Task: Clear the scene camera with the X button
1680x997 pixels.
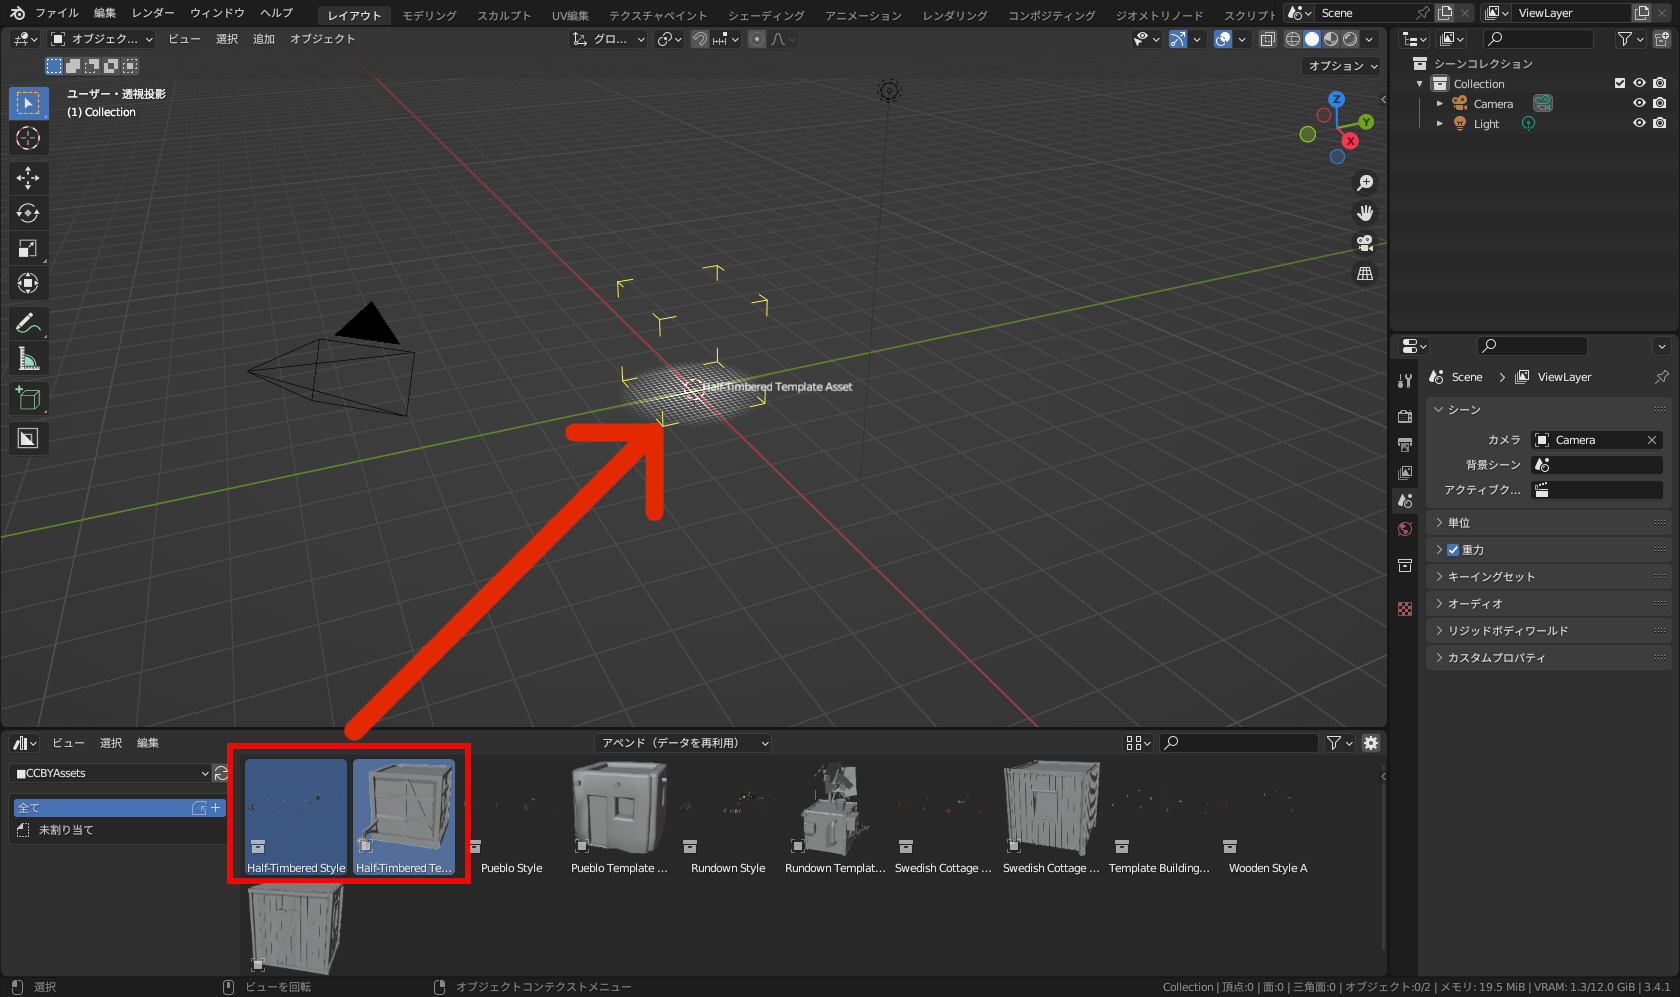Action: 1652,440
